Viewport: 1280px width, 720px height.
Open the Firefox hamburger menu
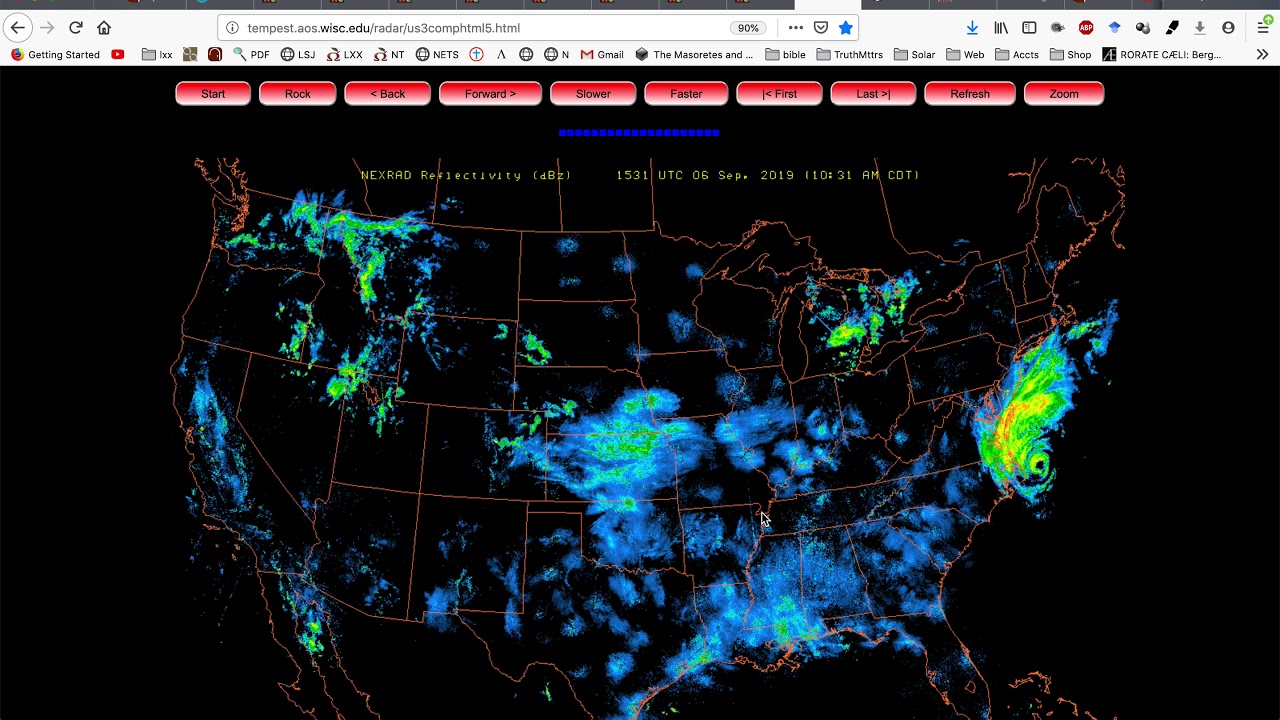[x=1264, y=28]
